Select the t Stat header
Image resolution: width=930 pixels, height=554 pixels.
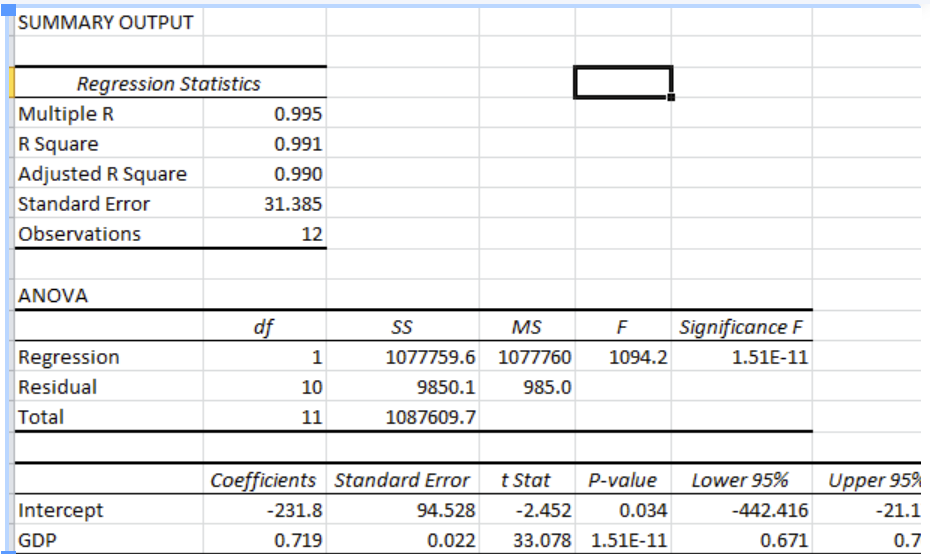pos(527,480)
